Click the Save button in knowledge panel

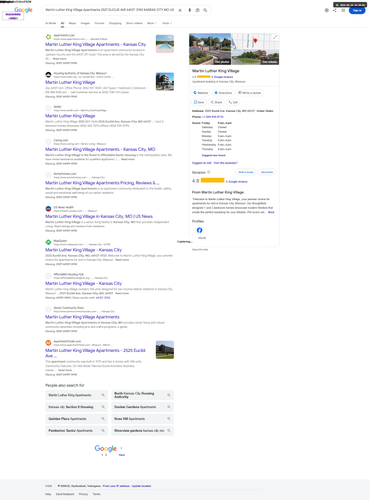pyautogui.click(x=199, y=102)
